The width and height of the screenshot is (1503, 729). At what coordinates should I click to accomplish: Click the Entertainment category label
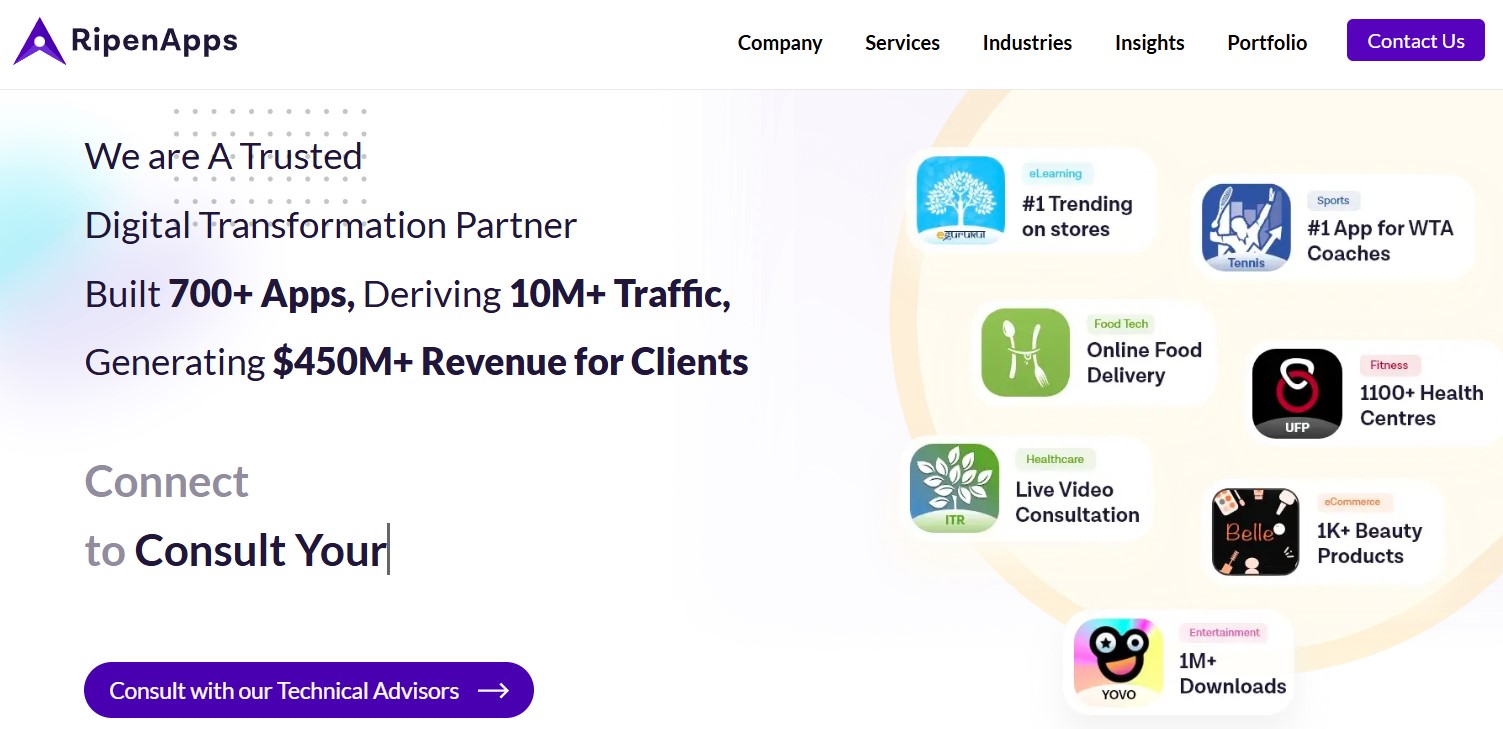pyautogui.click(x=1224, y=632)
